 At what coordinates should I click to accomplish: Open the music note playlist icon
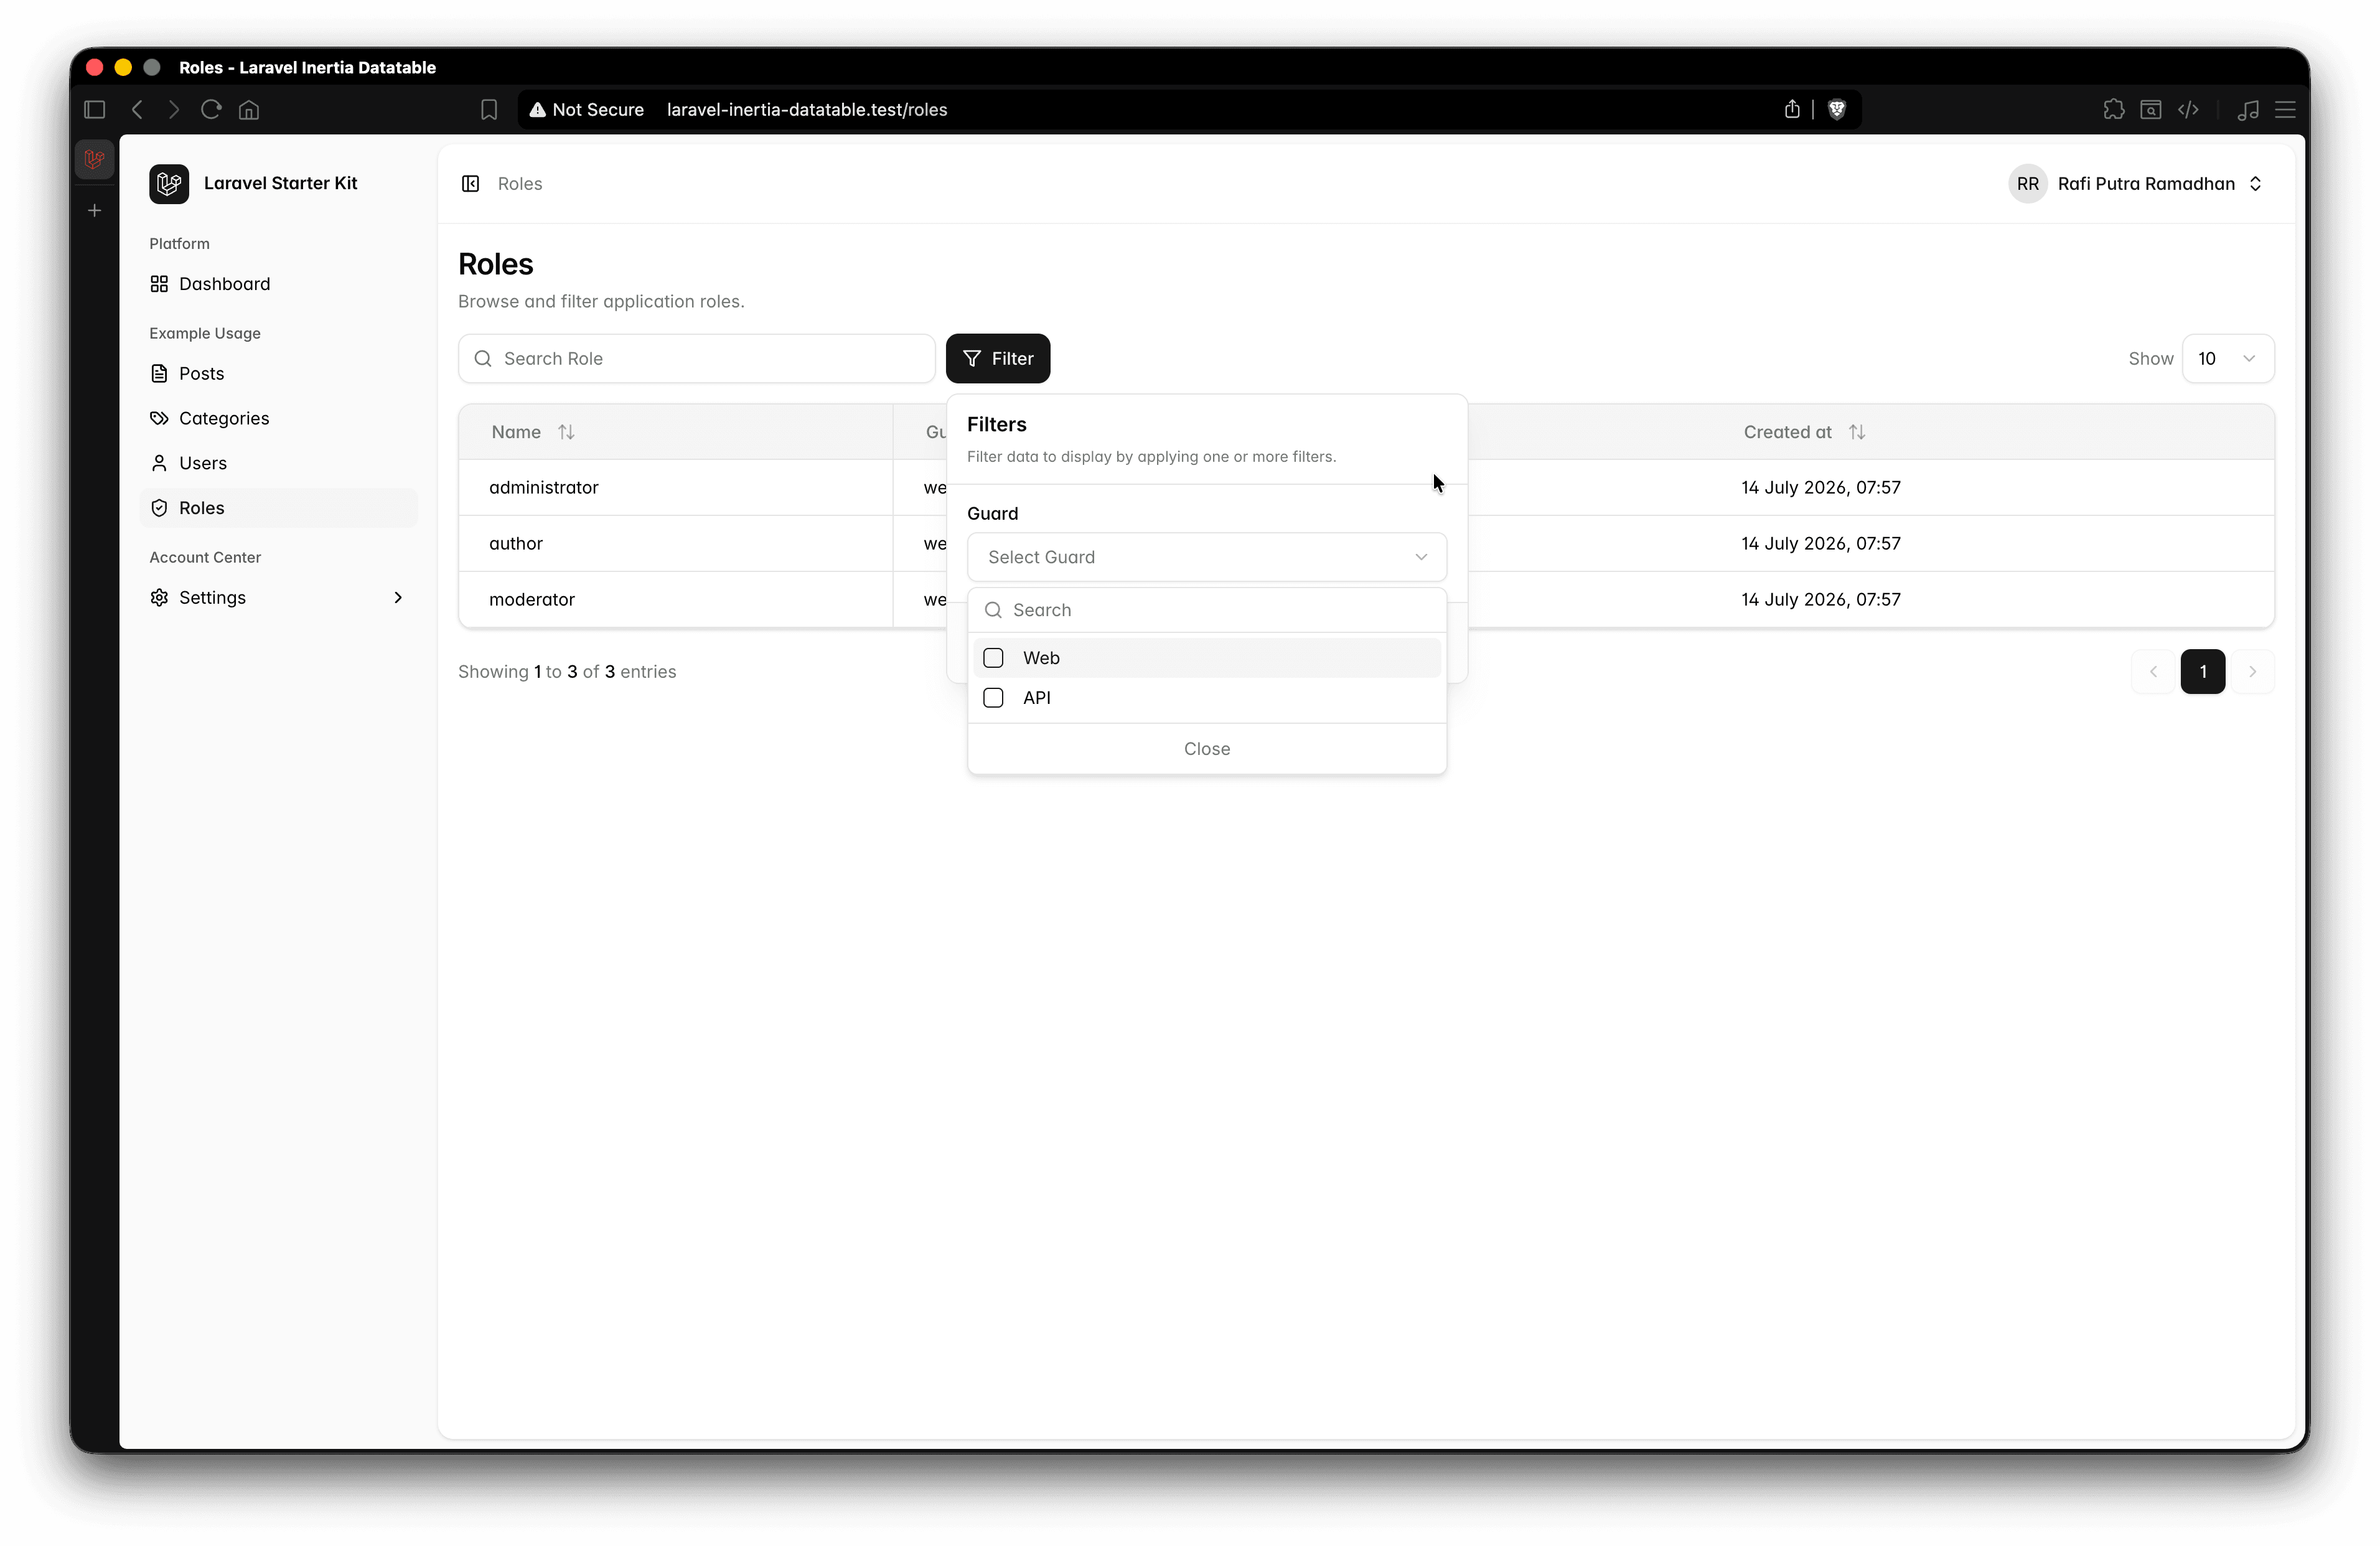[2248, 110]
